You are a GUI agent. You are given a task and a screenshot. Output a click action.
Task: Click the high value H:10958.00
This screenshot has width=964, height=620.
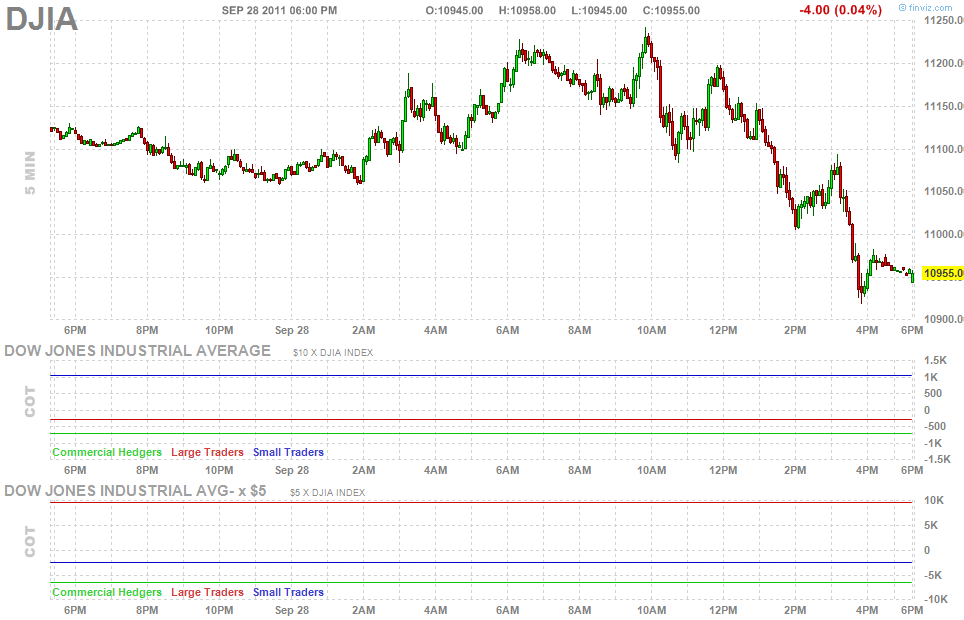tap(527, 10)
